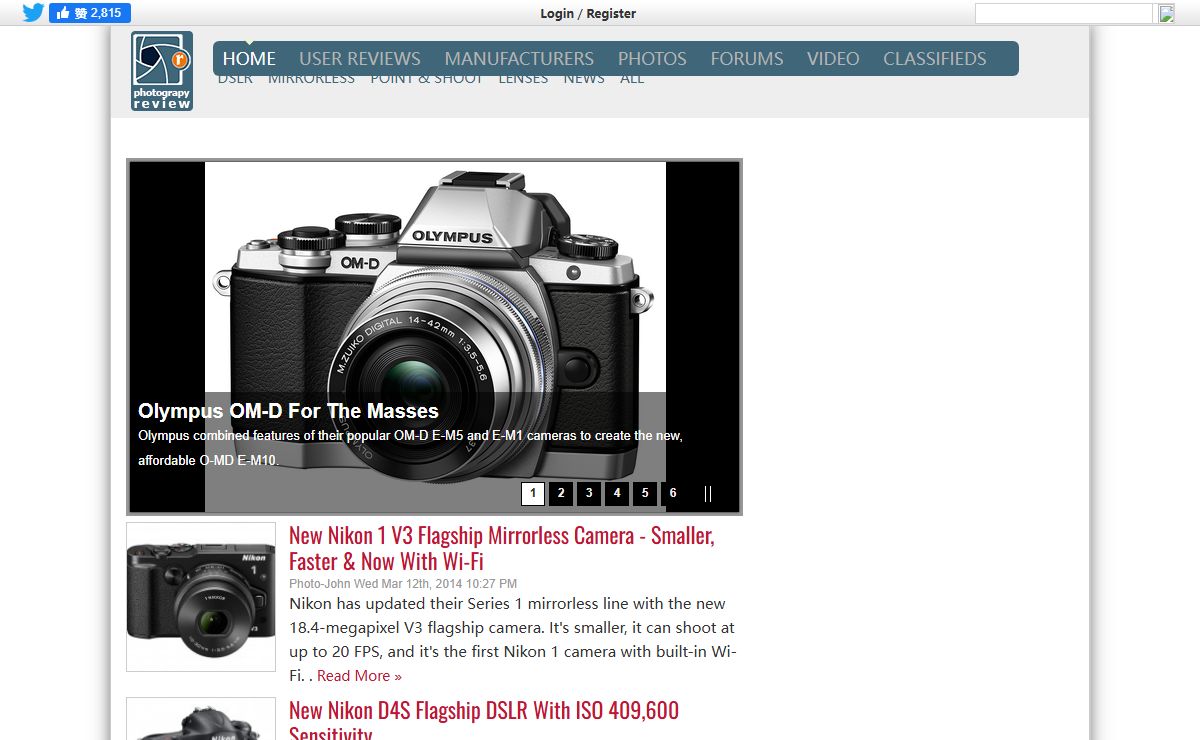Viewport: 1200px width, 740px height.
Task: Click the search submit icon beside the search box
Action: [x=1166, y=13]
